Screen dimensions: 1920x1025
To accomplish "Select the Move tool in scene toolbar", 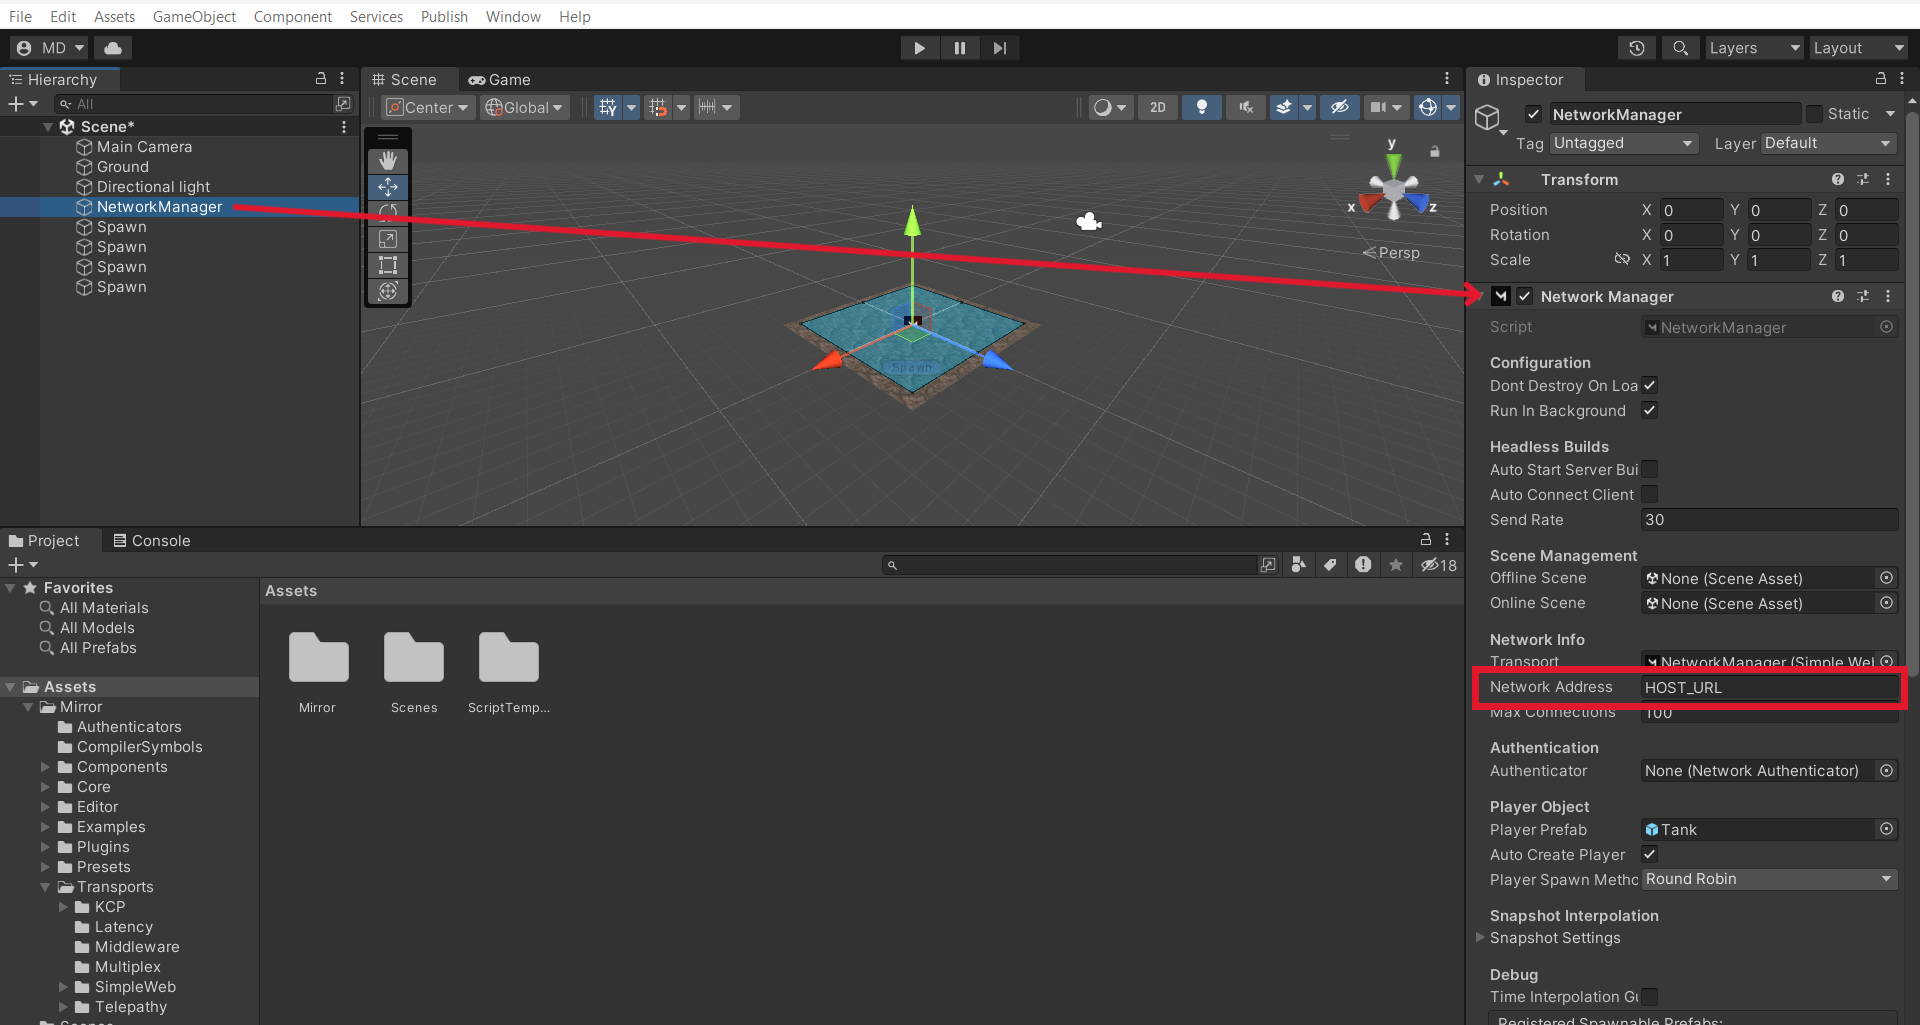I will [x=388, y=187].
